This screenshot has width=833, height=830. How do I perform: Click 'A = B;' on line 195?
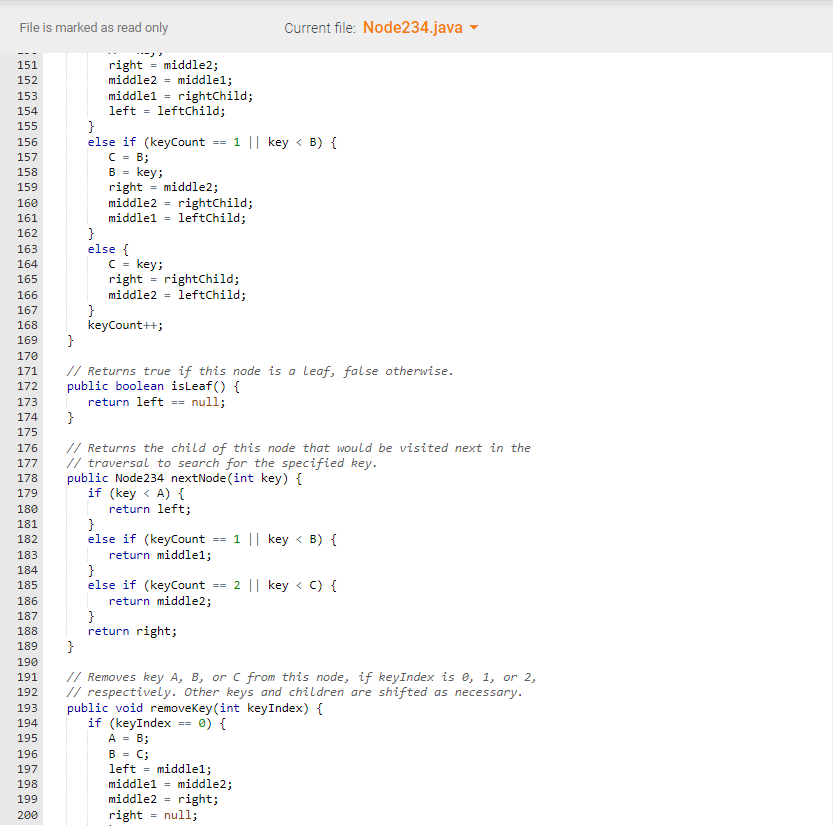[x=129, y=739]
